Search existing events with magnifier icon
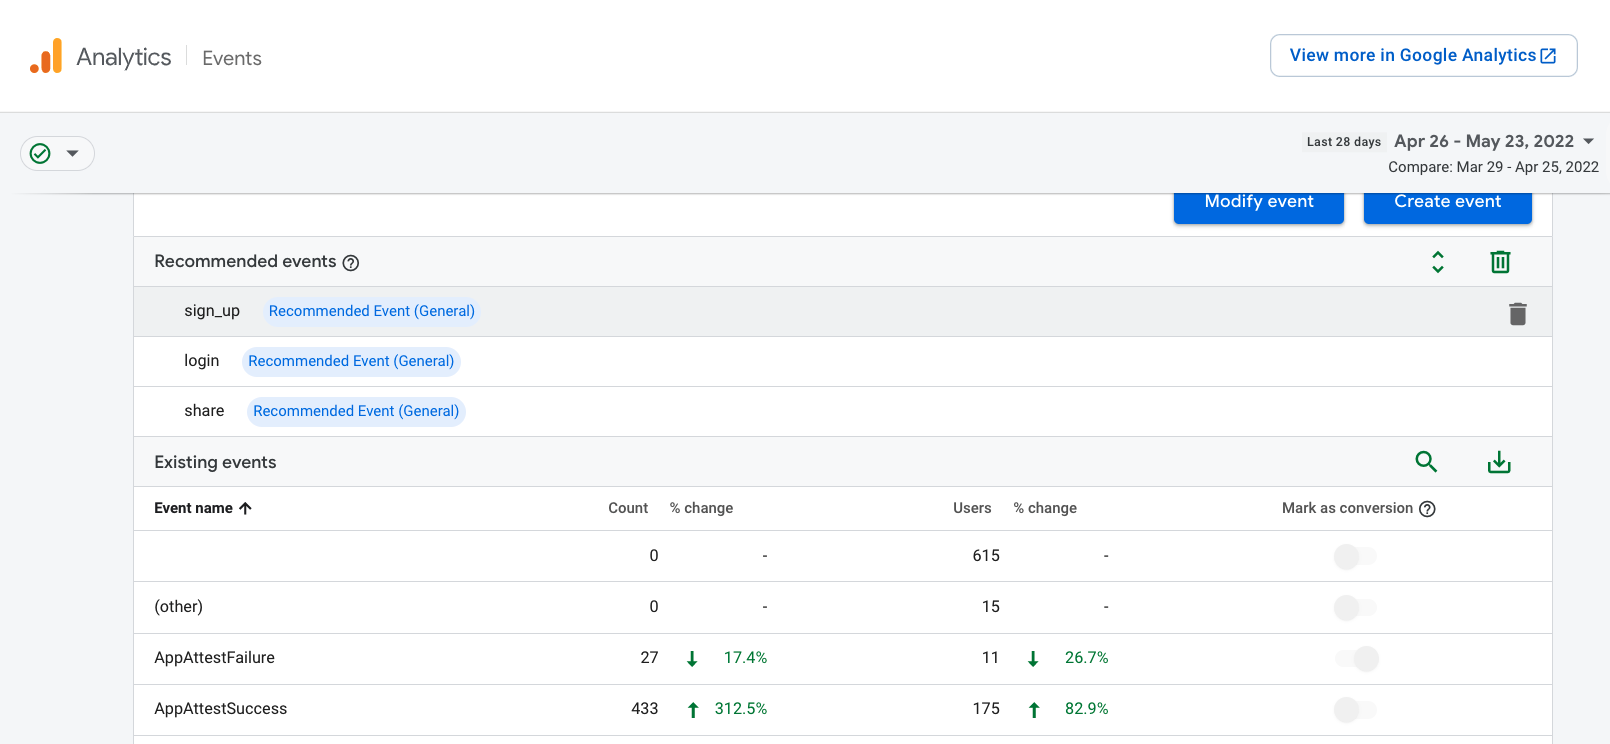Viewport: 1610px width, 744px height. 1425,462
